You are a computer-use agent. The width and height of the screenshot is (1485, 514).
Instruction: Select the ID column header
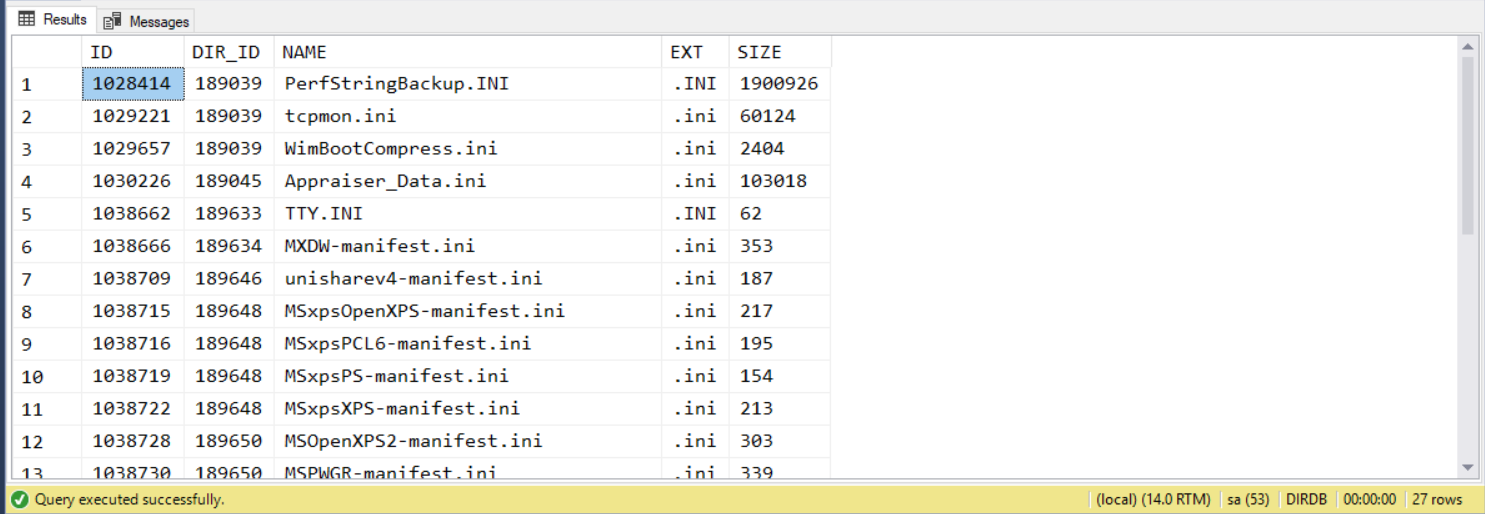(132, 52)
